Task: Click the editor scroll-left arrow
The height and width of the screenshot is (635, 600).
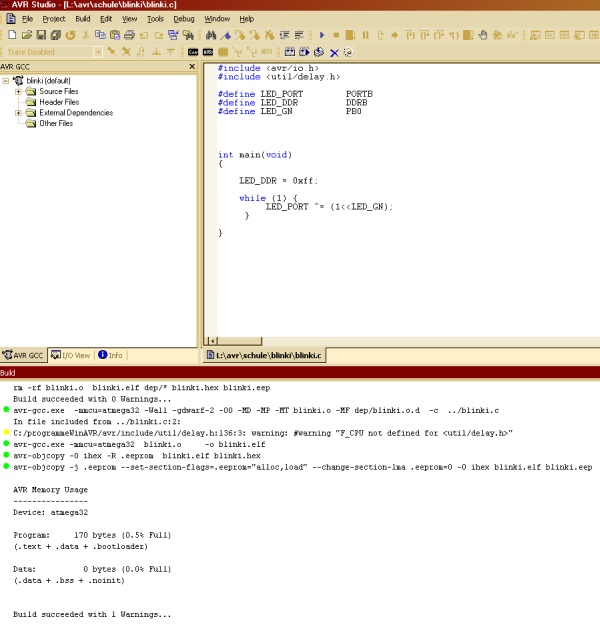Action: pyautogui.click(x=212, y=341)
